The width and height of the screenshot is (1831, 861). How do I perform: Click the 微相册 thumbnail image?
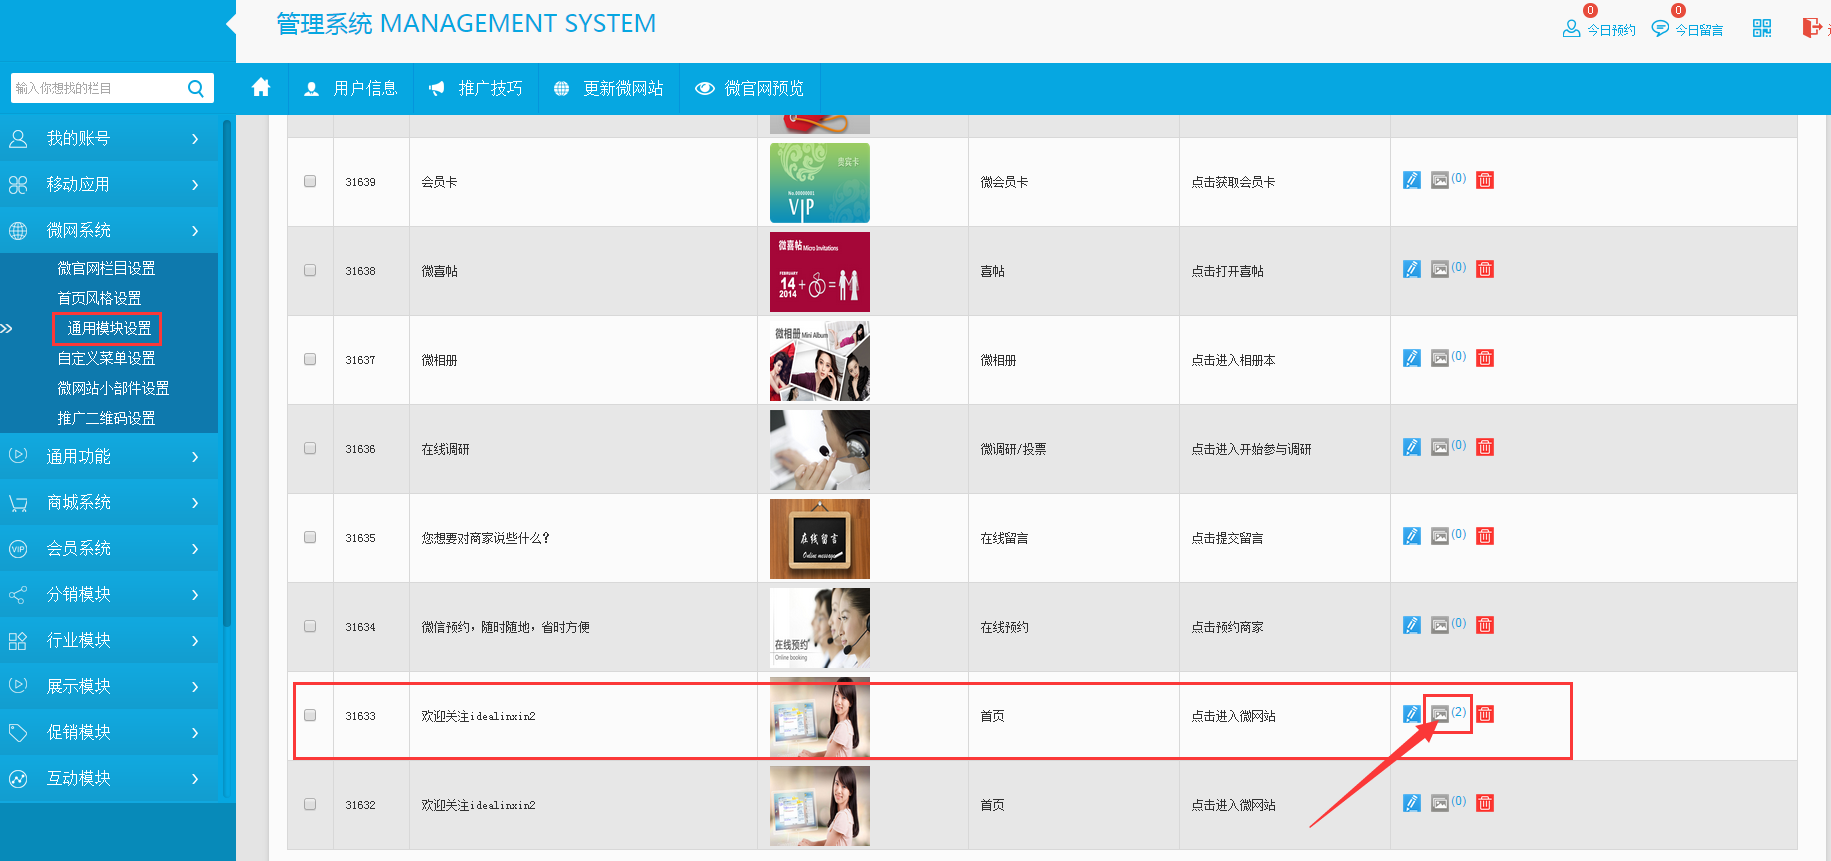(819, 361)
